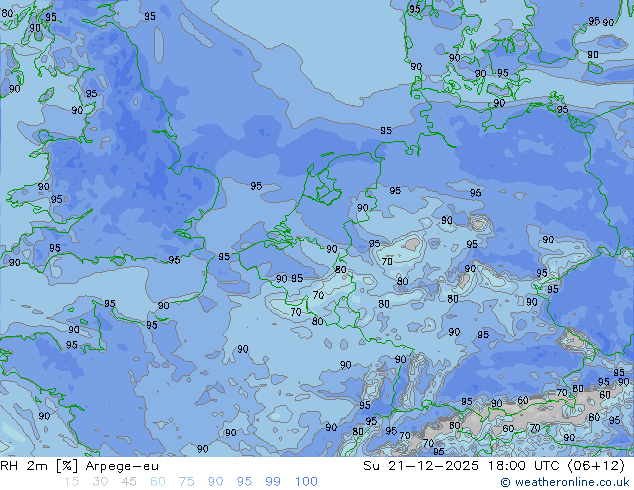Click the legend value 75
This screenshot has height=490, width=634.
(x=186, y=482)
